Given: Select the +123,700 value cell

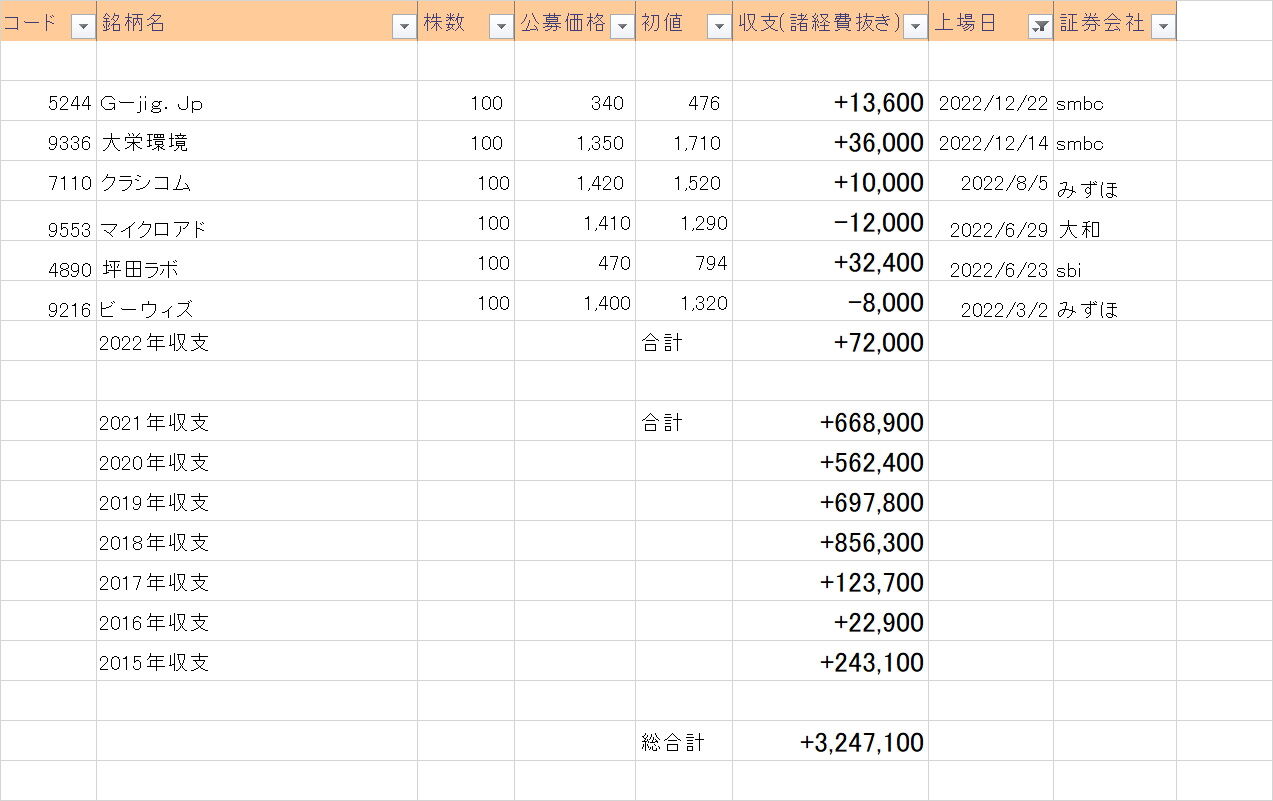Looking at the screenshot, I should coord(830,581).
